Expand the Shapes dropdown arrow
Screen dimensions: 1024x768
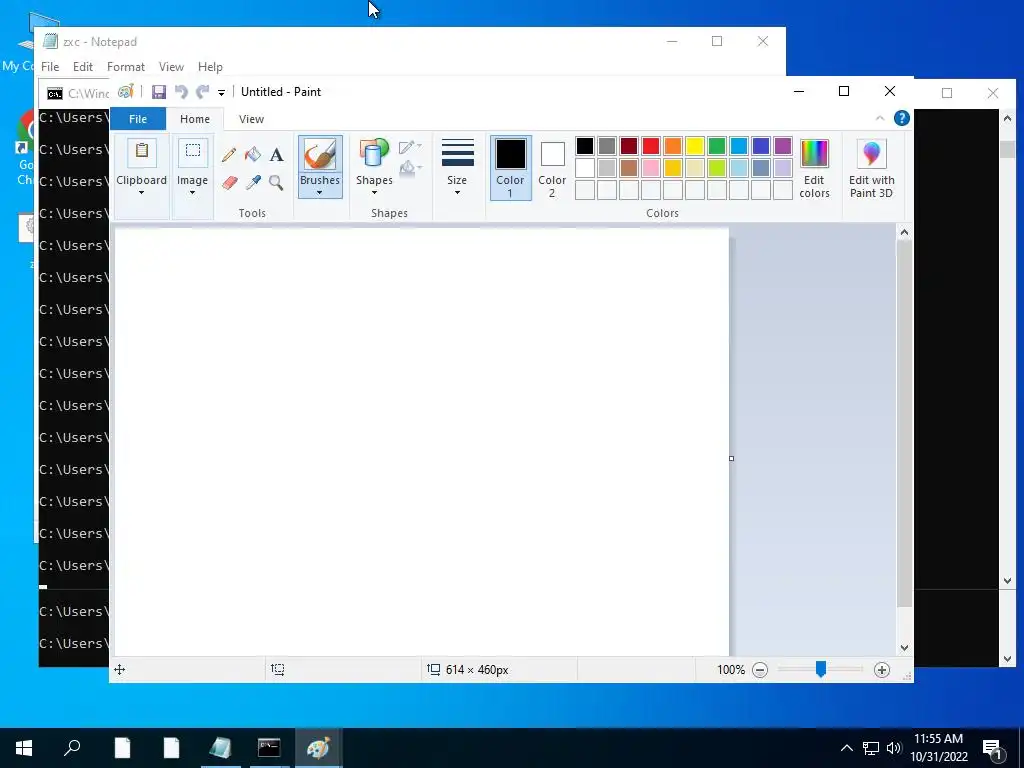[374, 193]
